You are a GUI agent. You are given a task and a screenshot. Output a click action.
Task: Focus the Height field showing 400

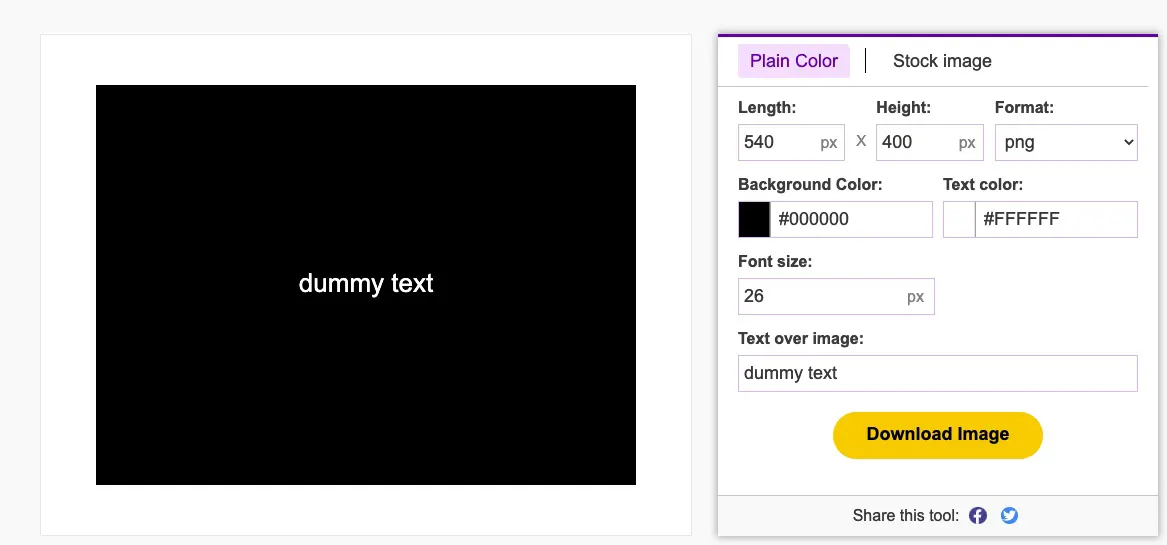(x=930, y=142)
